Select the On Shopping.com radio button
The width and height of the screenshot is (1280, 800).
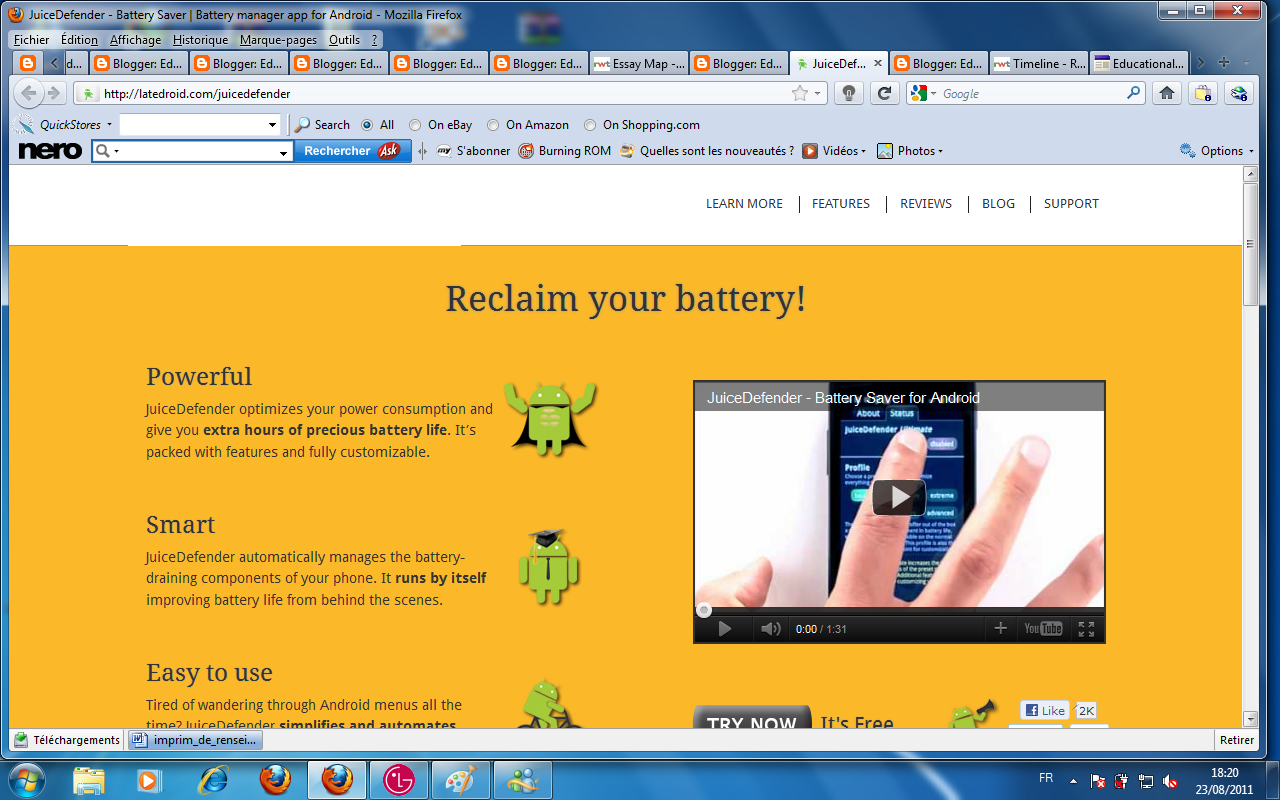coord(590,125)
